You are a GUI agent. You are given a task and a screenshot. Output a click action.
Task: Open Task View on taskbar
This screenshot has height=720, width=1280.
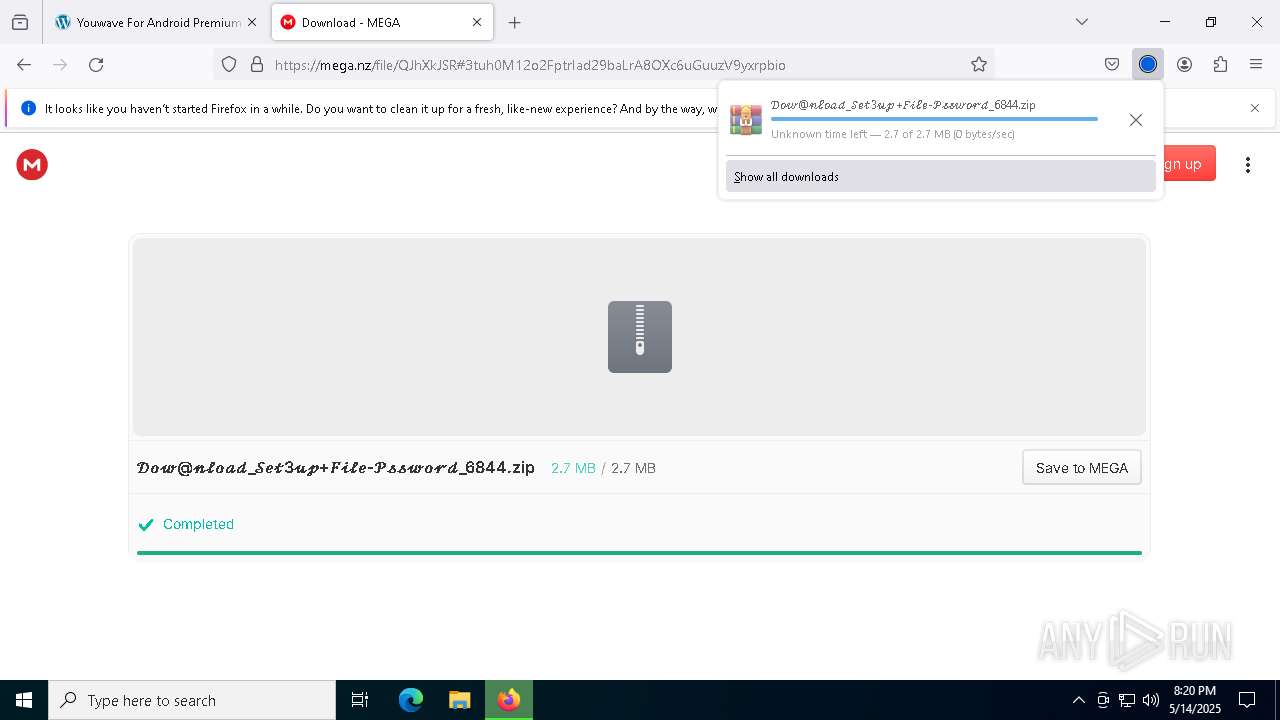click(360, 700)
